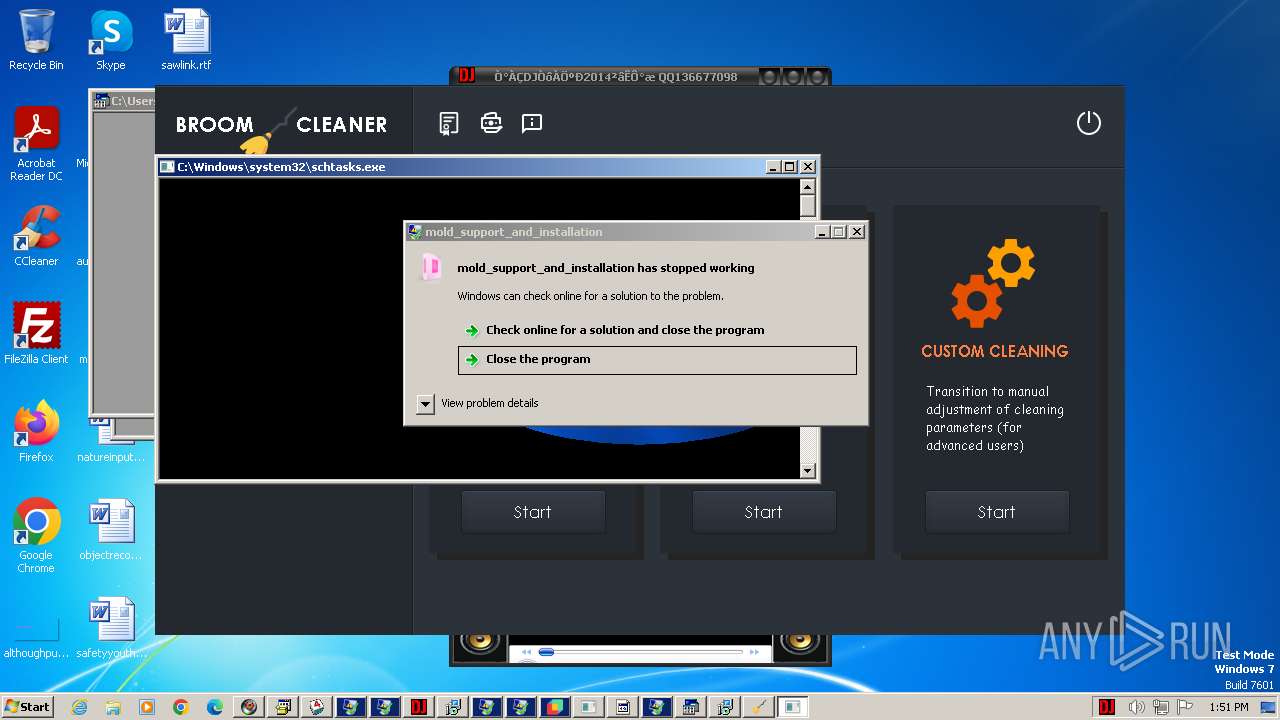Select the althoughpu... desktop file
This screenshot has height=720, width=1280.
point(36,638)
